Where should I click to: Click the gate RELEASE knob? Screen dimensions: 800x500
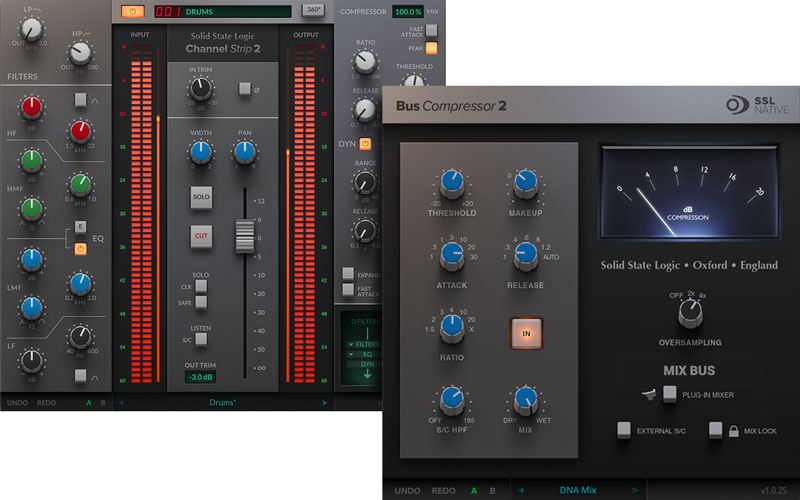coord(365,231)
